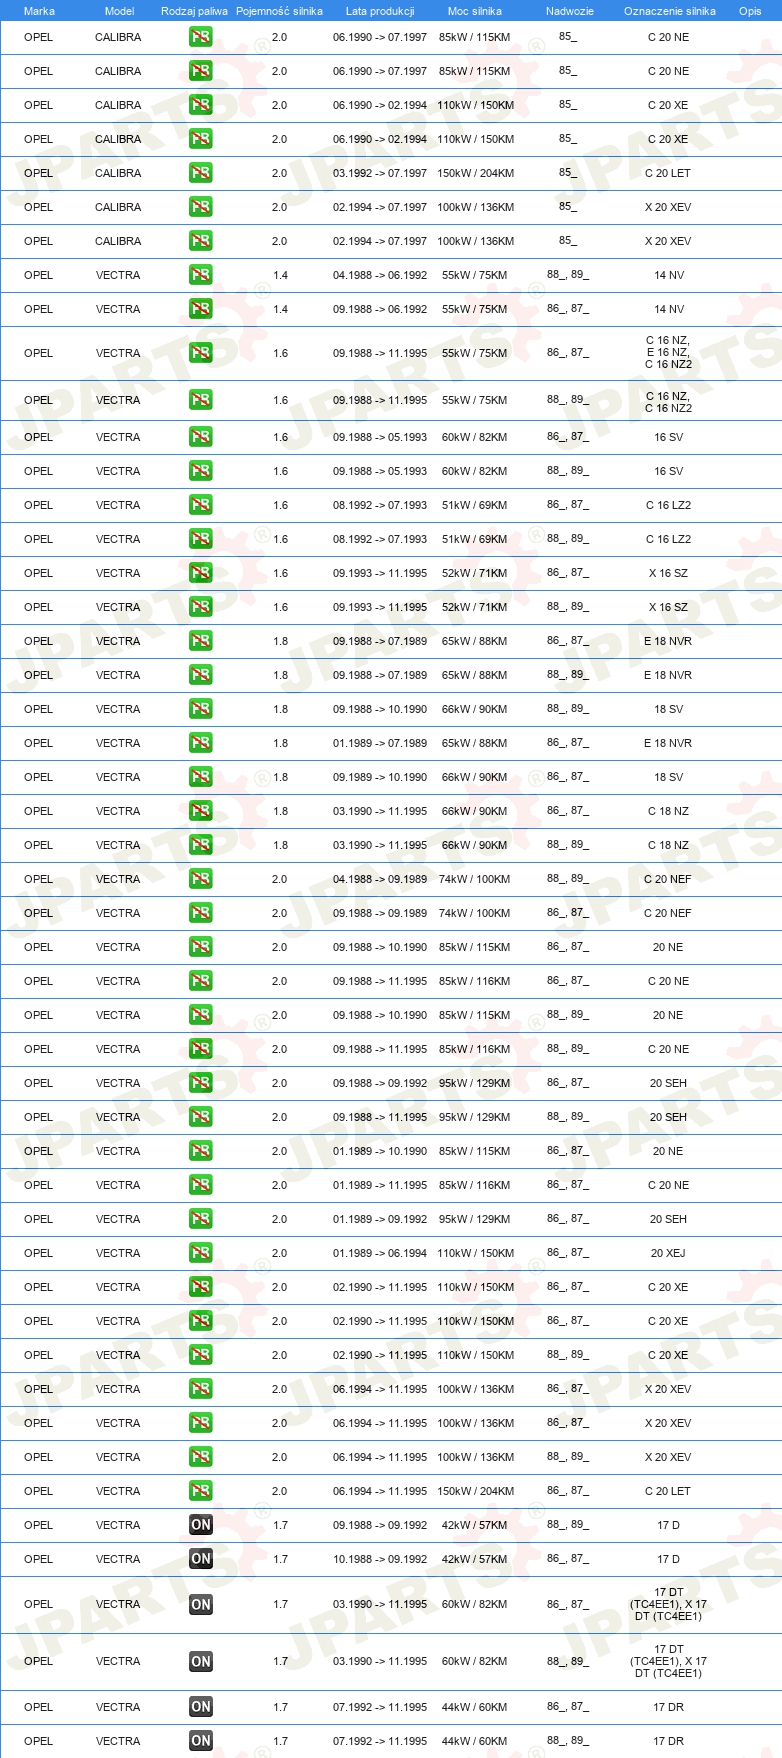
Task: Click '51kW / 69KM' in the C 16 LZ2 86_, 87_ row
Action: click(x=475, y=505)
